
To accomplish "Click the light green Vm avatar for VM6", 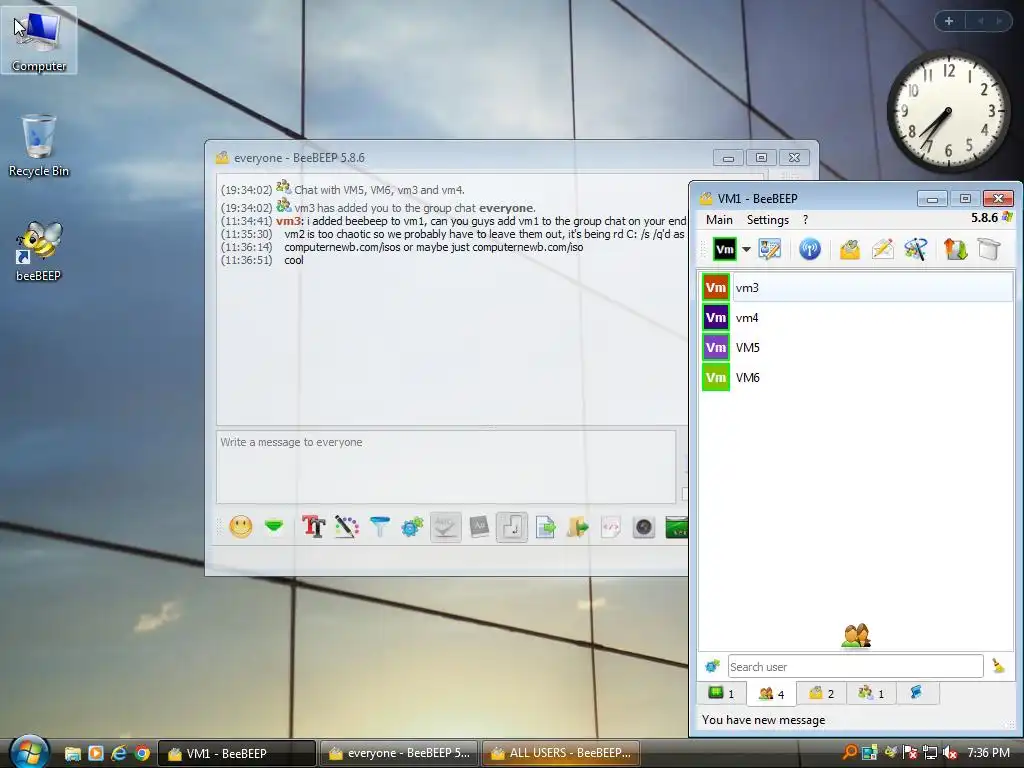I will pos(716,377).
